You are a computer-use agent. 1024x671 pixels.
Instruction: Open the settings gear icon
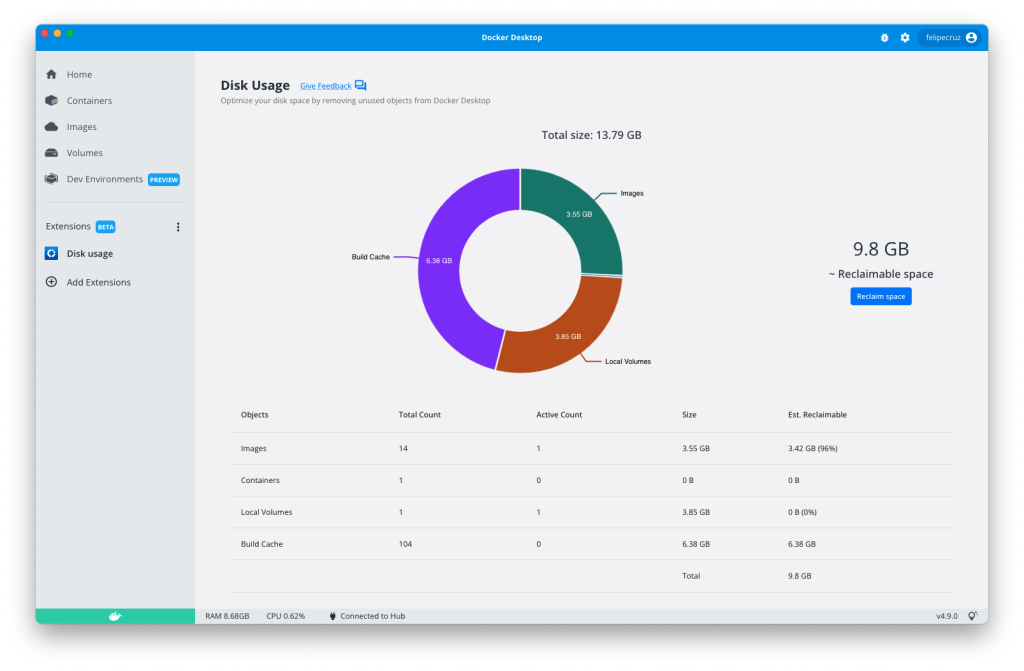[x=904, y=38]
